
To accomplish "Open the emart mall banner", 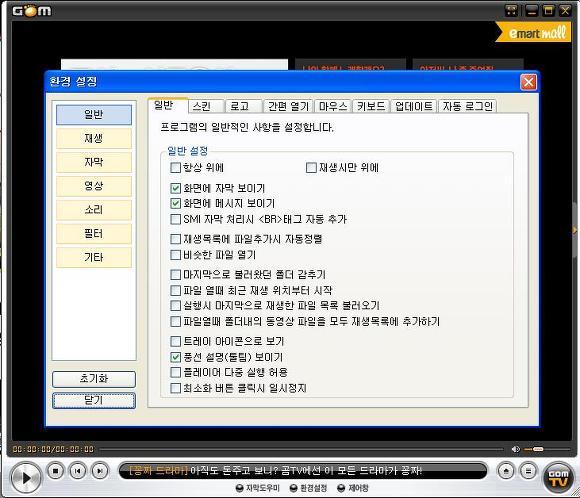I will pyautogui.click(x=533, y=33).
